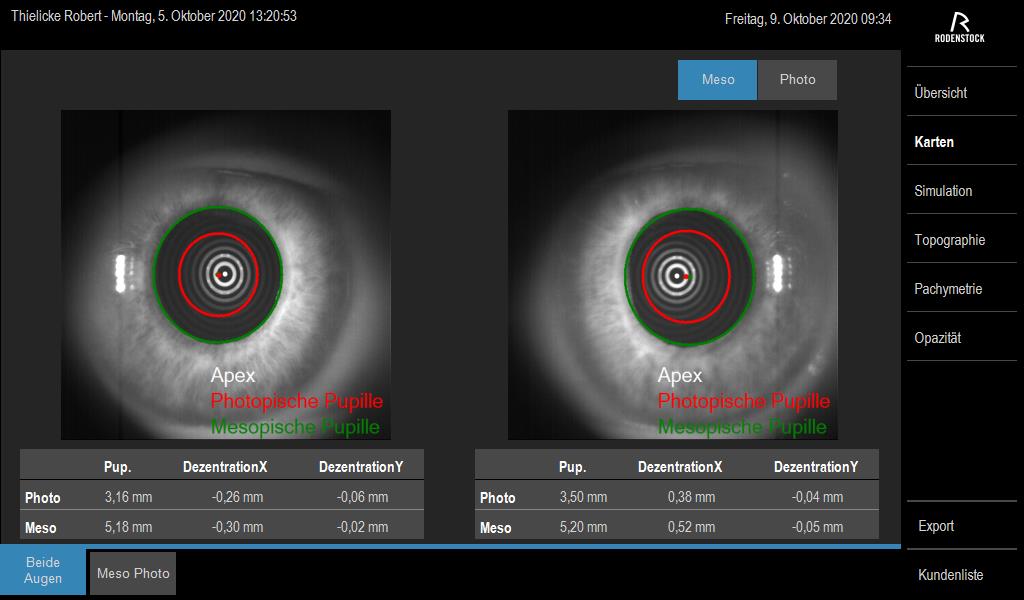Open the Meso Photo view
Viewport: 1024px width, 600px height.
point(133,573)
